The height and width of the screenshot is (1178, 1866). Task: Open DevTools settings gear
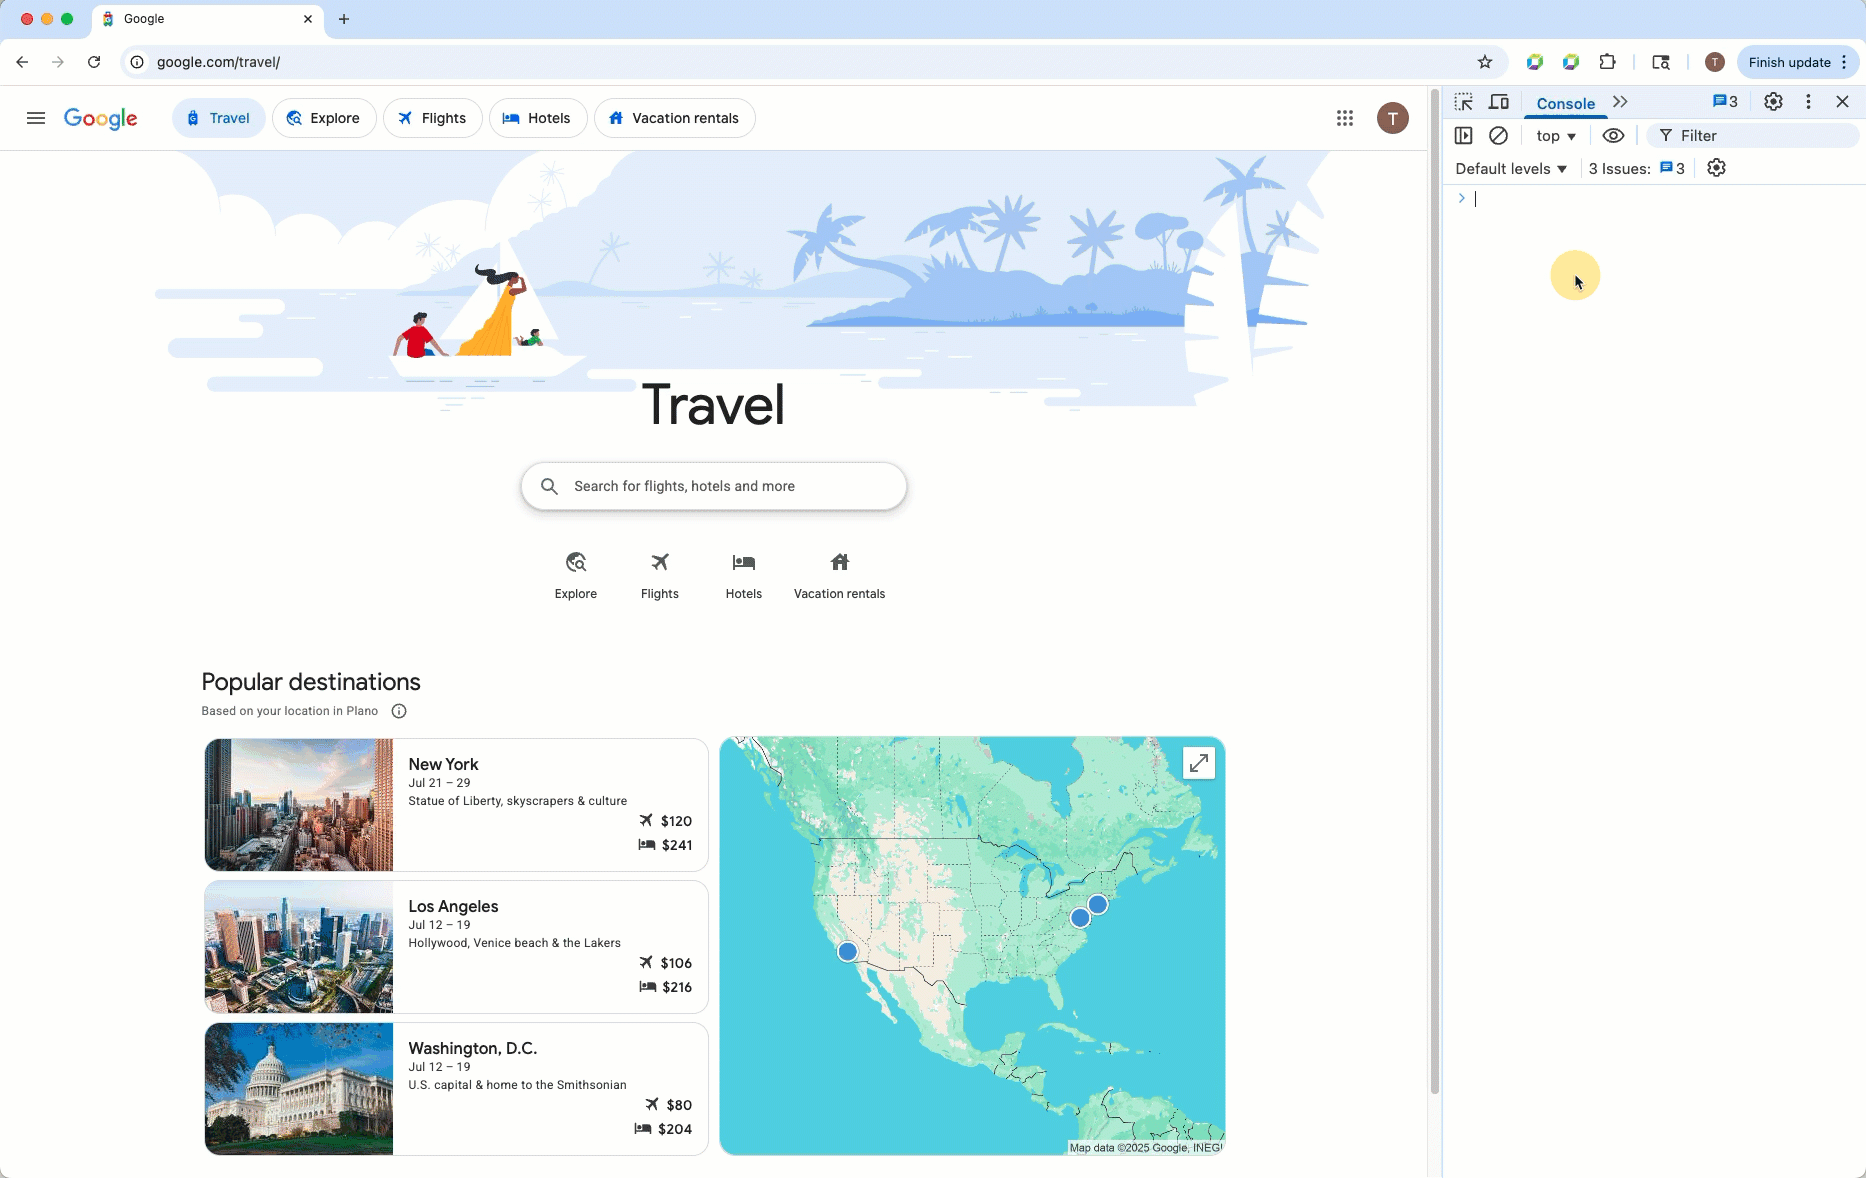(x=1773, y=102)
